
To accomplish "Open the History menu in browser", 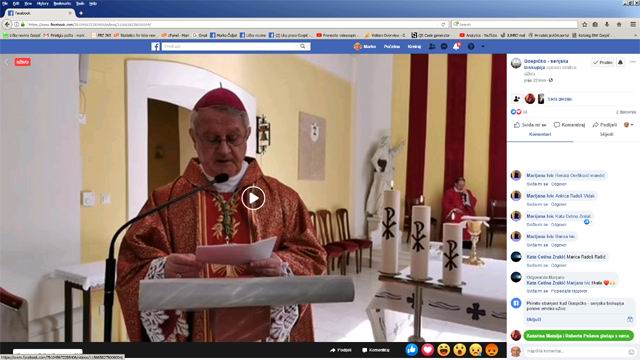I will coord(42,3).
